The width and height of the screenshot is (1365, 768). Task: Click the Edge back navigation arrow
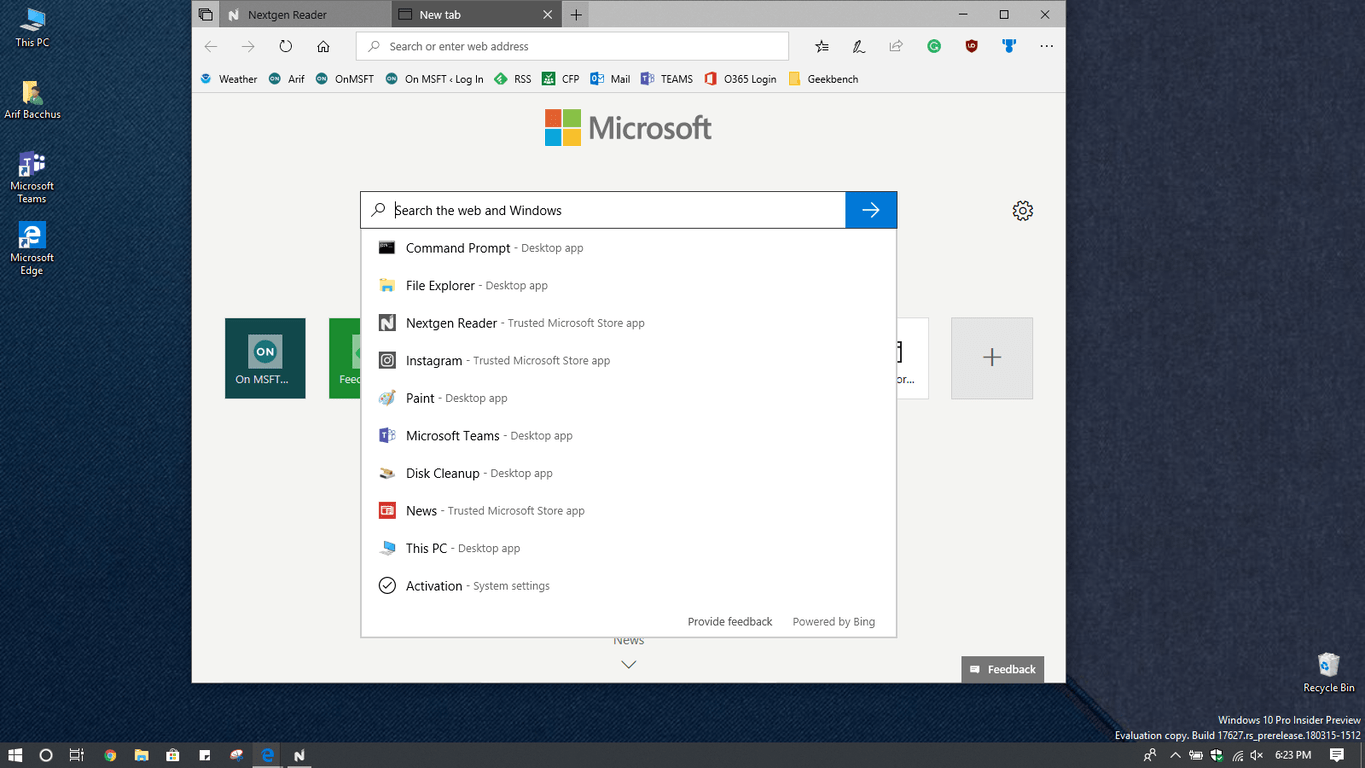[210, 46]
